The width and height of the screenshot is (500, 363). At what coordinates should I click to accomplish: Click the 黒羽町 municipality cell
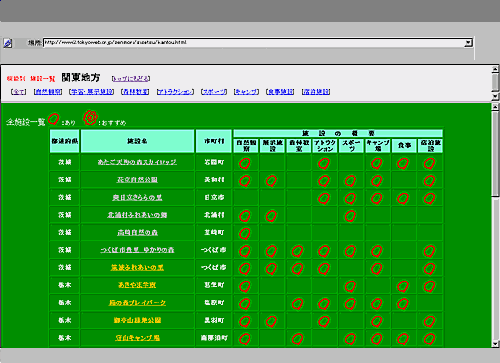(214, 320)
